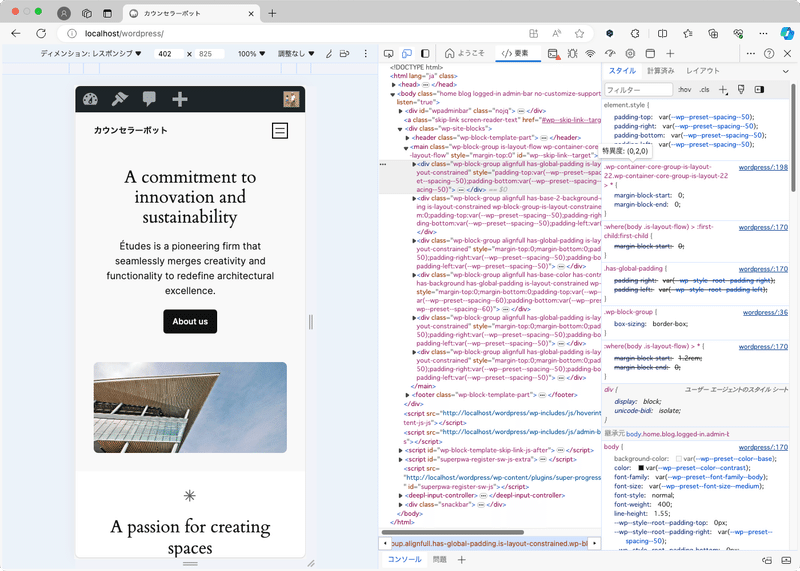
Task: Open the 調整なし throttling dropdown
Action: pyautogui.click(x=296, y=54)
